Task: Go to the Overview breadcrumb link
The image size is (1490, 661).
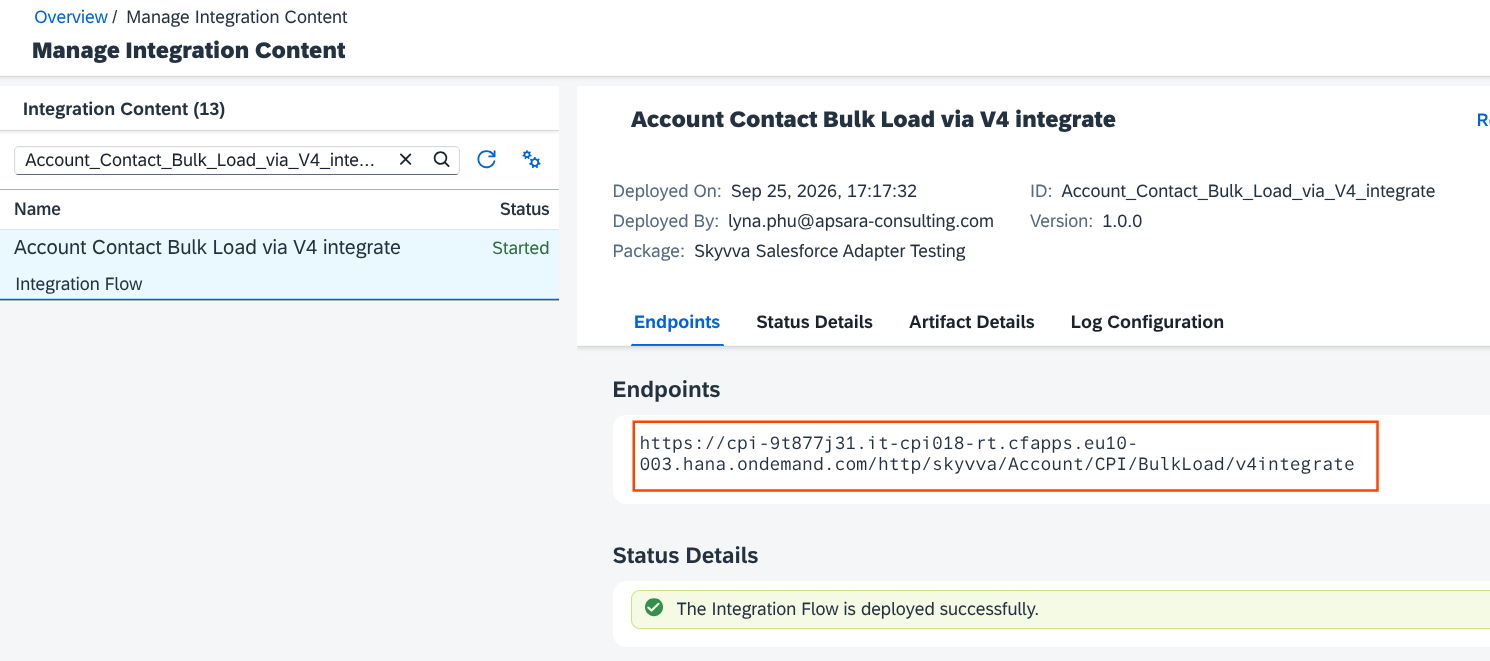Action: [71, 17]
